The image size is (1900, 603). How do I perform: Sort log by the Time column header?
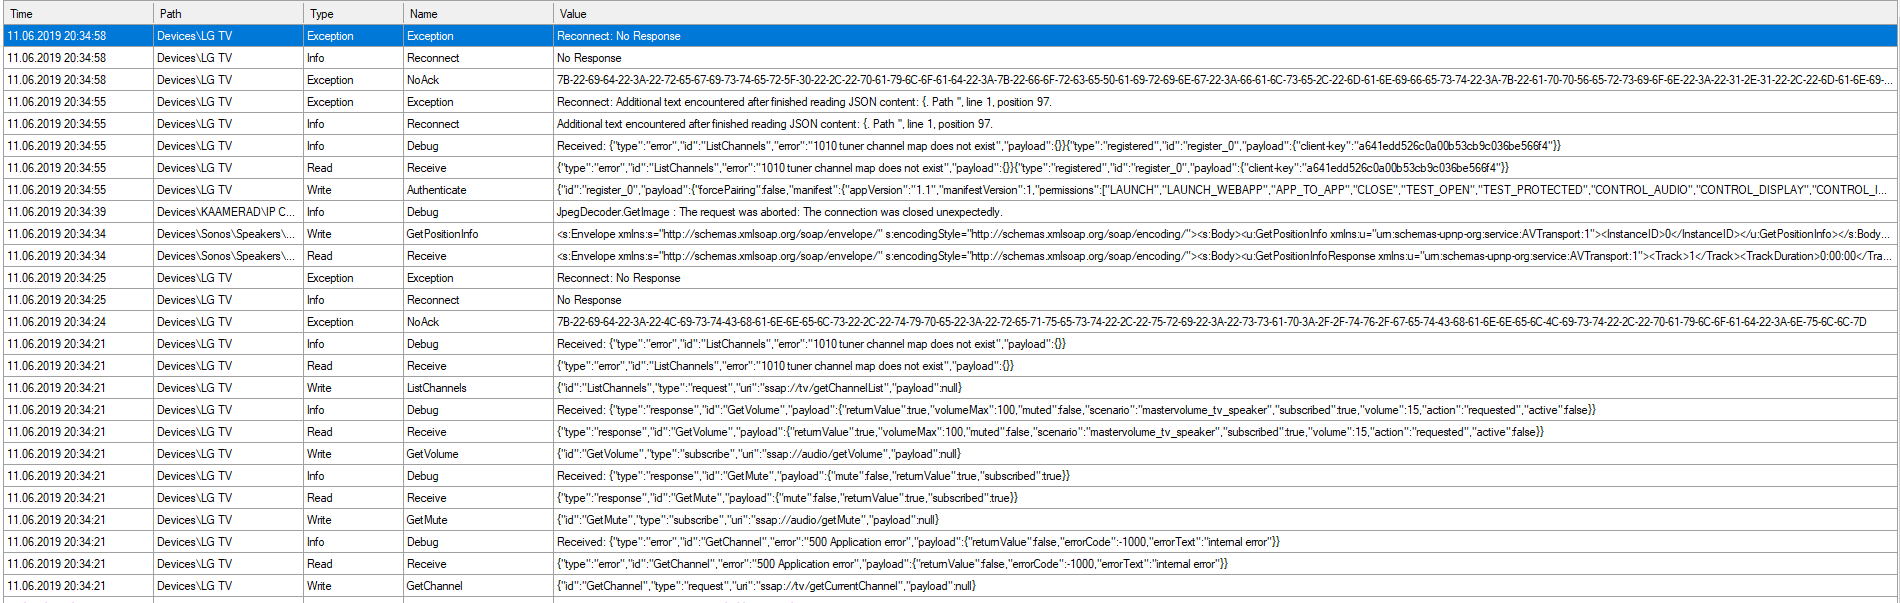(78, 14)
